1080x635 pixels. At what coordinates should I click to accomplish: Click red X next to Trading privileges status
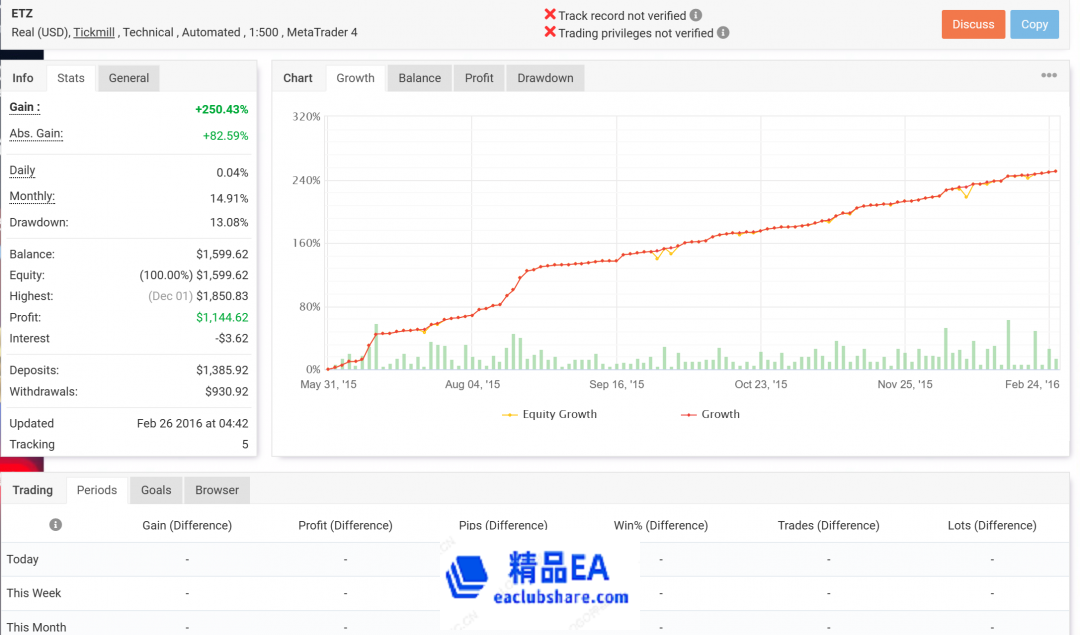click(x=549, y=32)
